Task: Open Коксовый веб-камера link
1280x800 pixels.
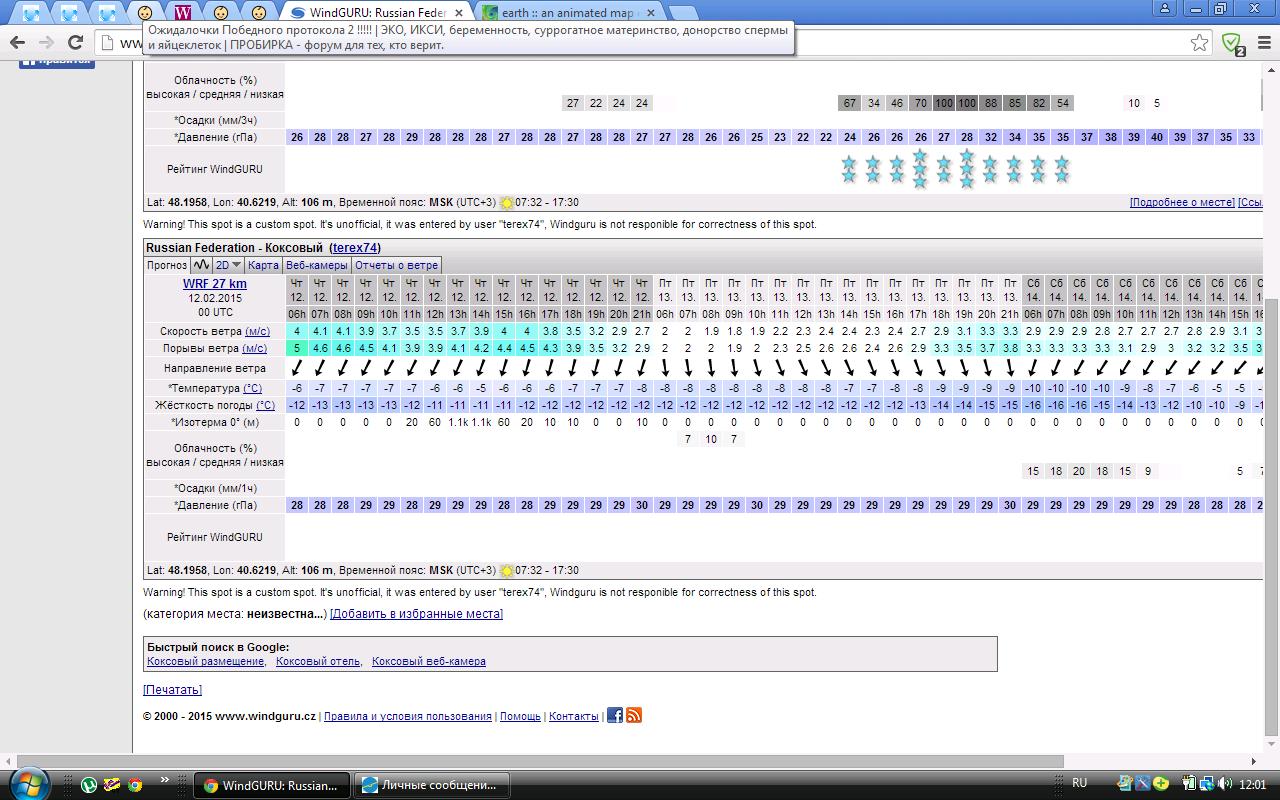Action: 429,661
